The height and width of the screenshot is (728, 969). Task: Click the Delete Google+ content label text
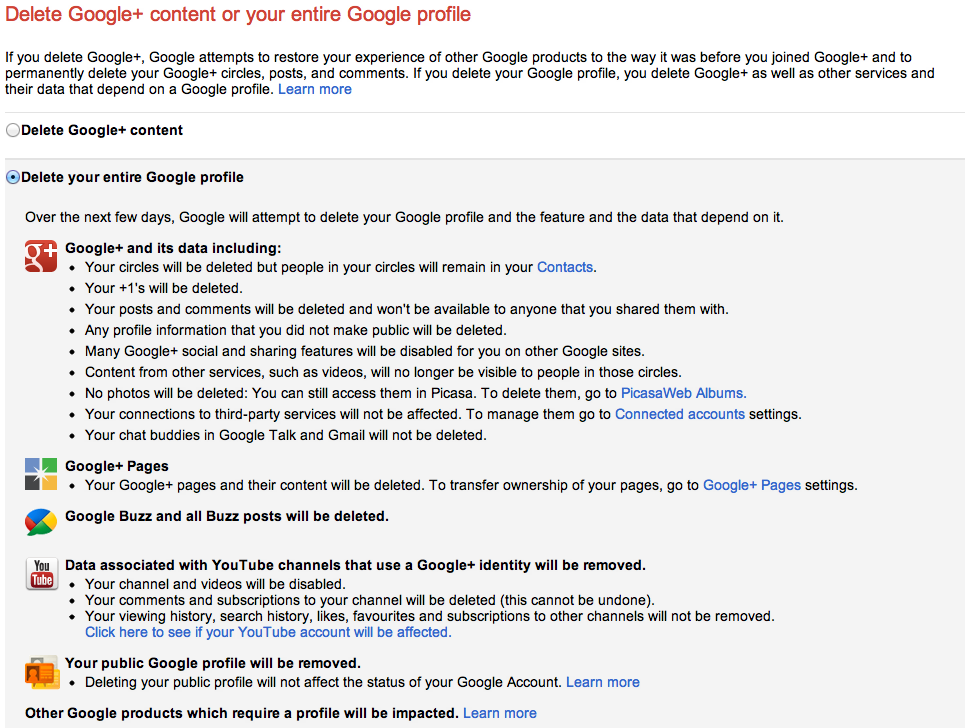102,130
